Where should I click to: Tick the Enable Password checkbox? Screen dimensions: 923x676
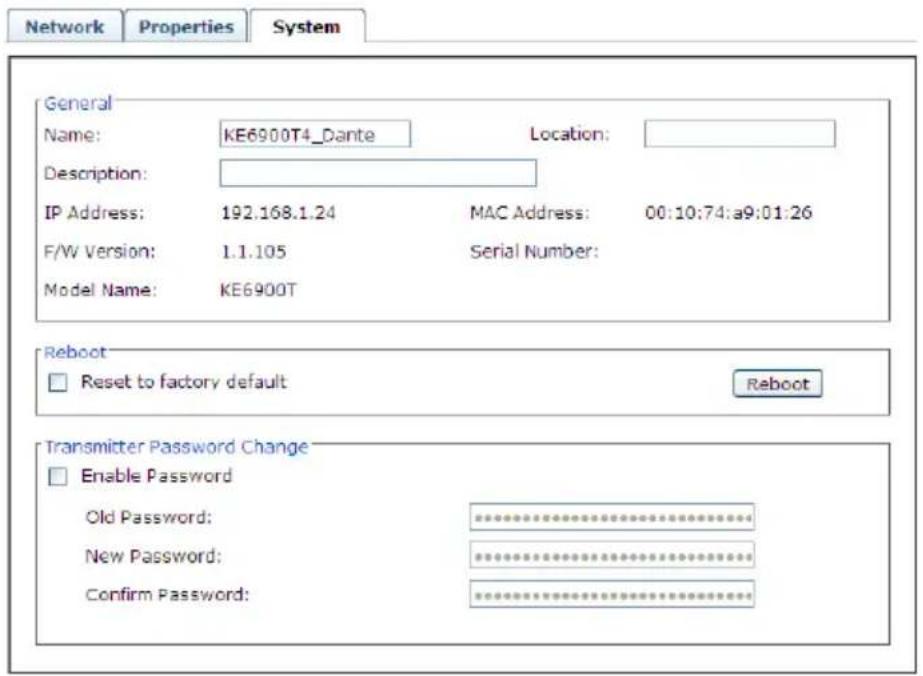(58, 476)
